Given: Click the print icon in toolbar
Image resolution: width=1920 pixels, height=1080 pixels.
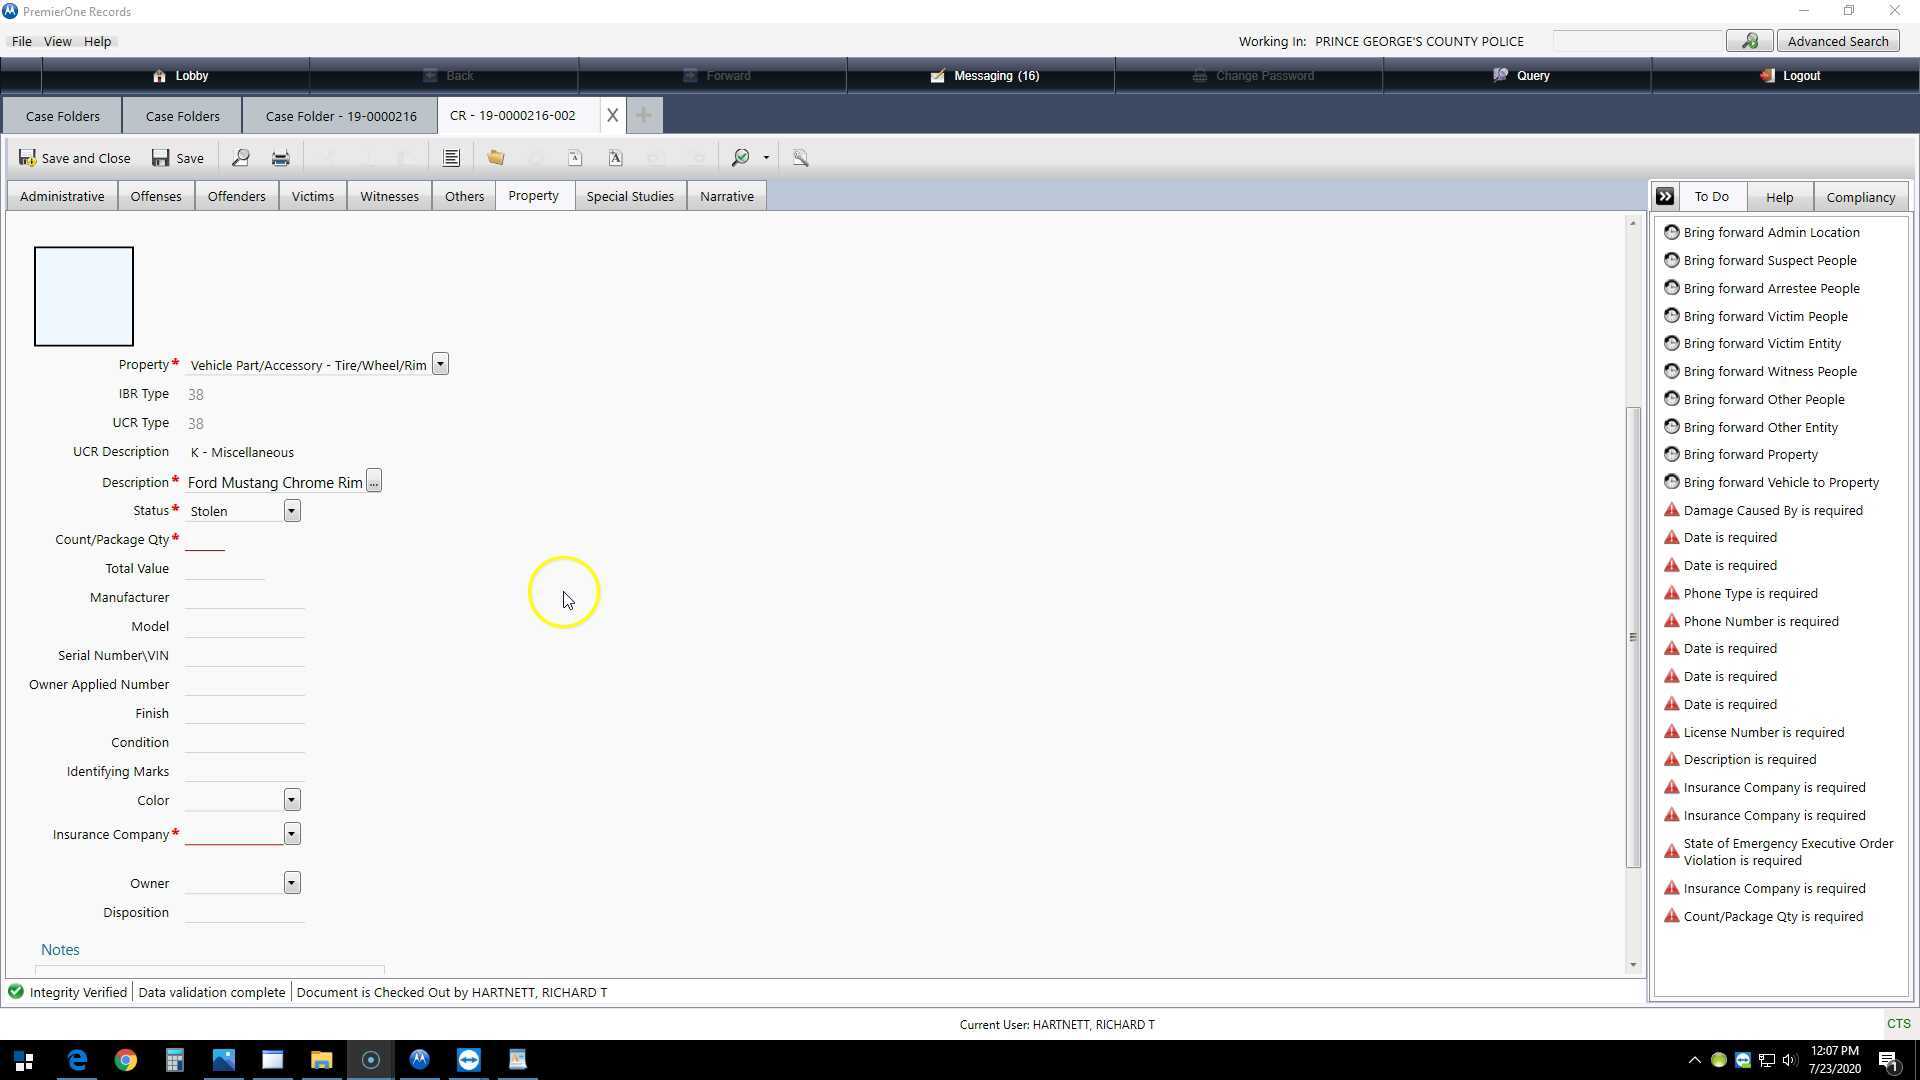Looking at the screenshot, I should (280, 158).
